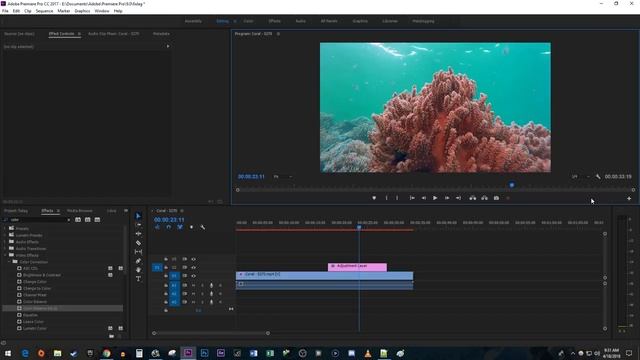Toggle V3 track output eye
640x360 pixels.
[x=193, y=259]
